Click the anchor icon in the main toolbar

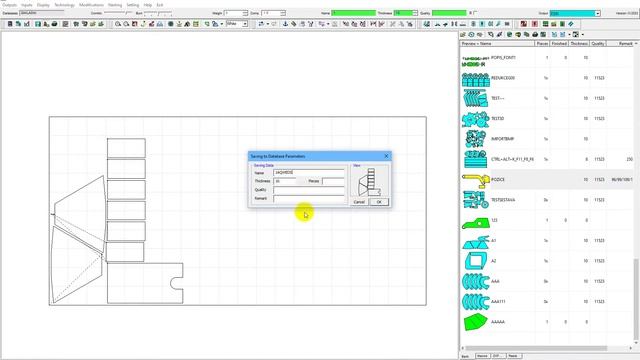[285, 24]
